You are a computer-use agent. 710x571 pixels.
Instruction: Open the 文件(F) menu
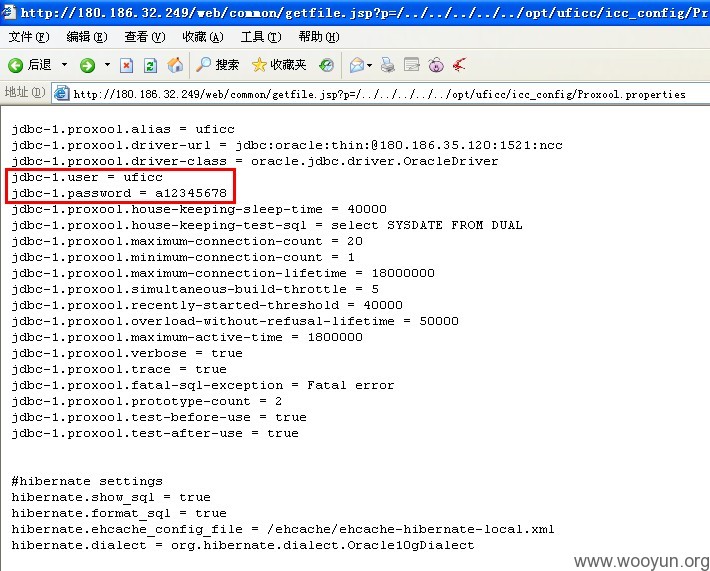[x=29, y=37]
